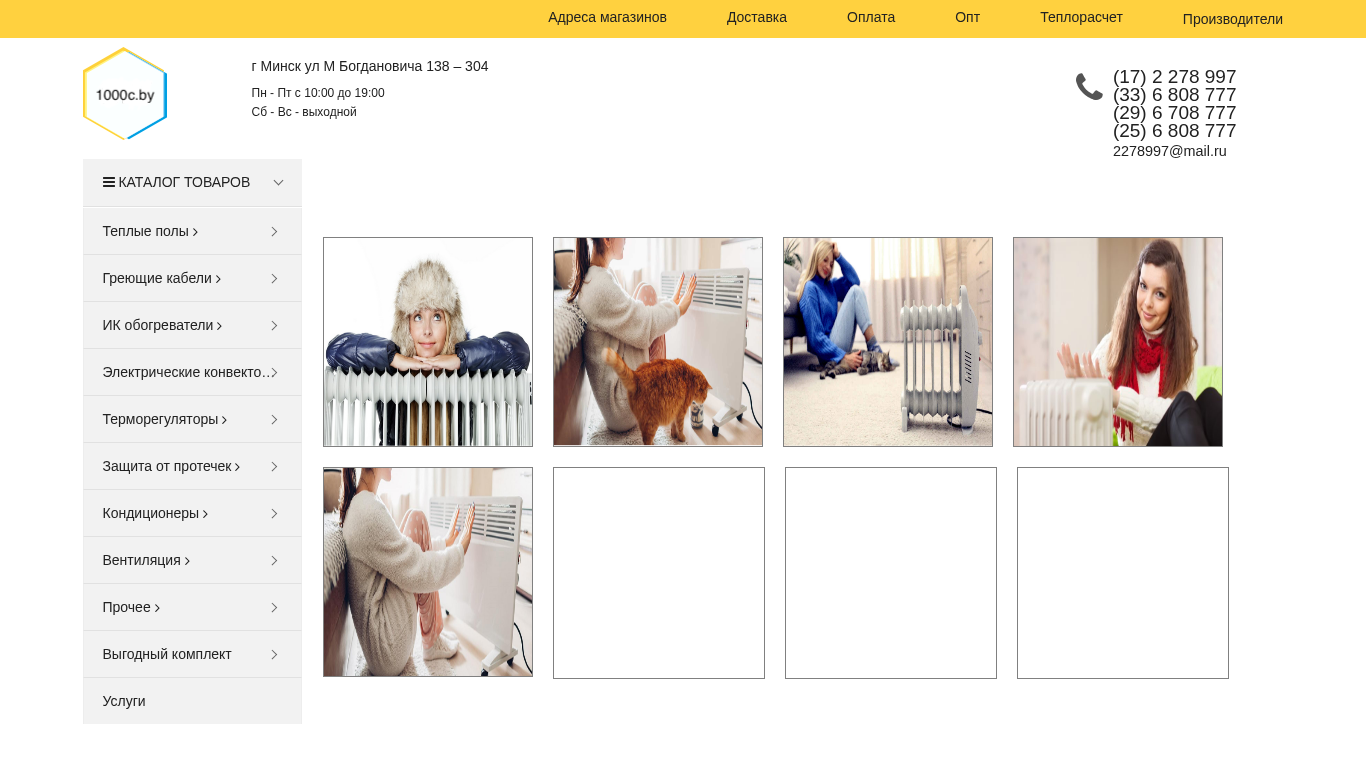
Task: Expand the Вентиляция right arrow
Action: pyautogui.click(x=274, y=560)
